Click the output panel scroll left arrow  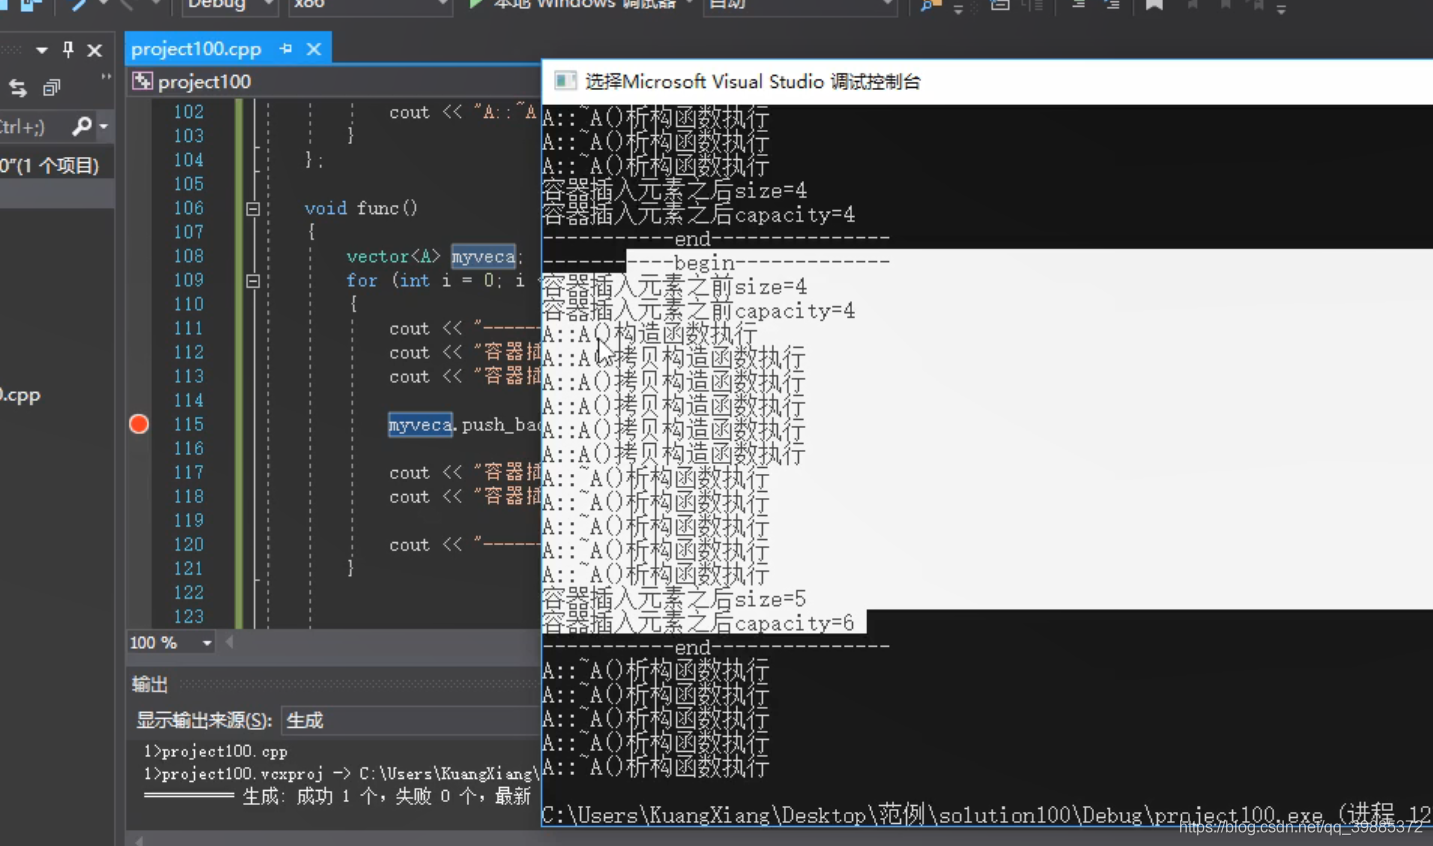(x=139, y=840)
